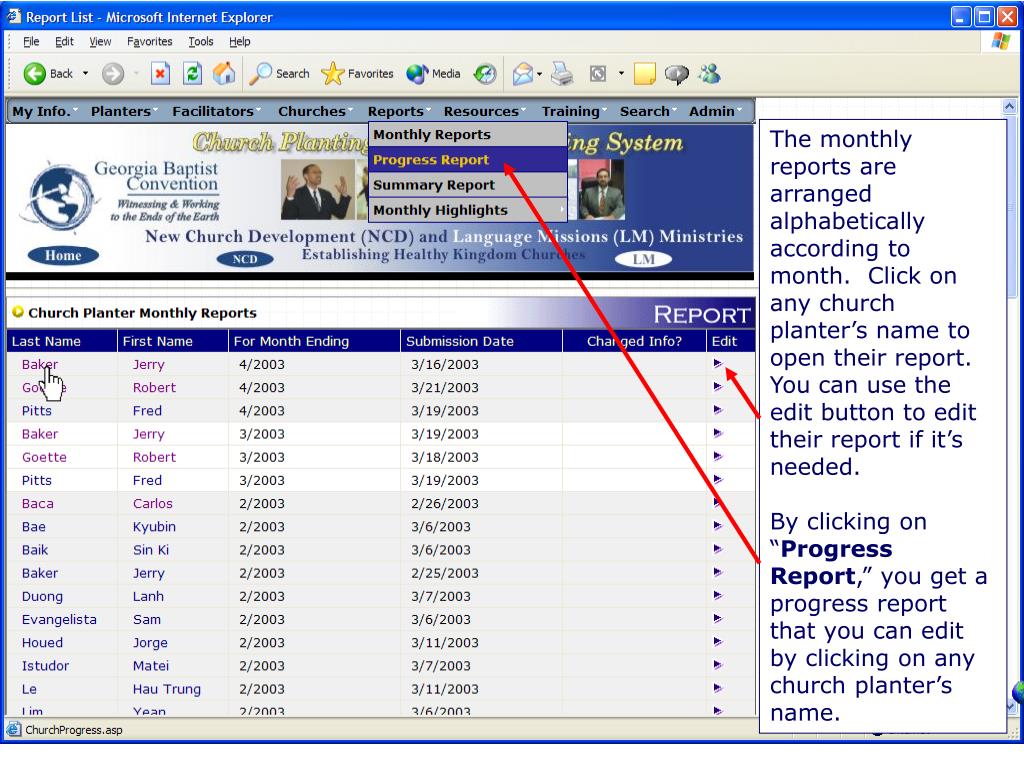Open the Tools menu
Image resolution: width=1024 pixels, height=768 pixels.
click(x=200, y=42)
